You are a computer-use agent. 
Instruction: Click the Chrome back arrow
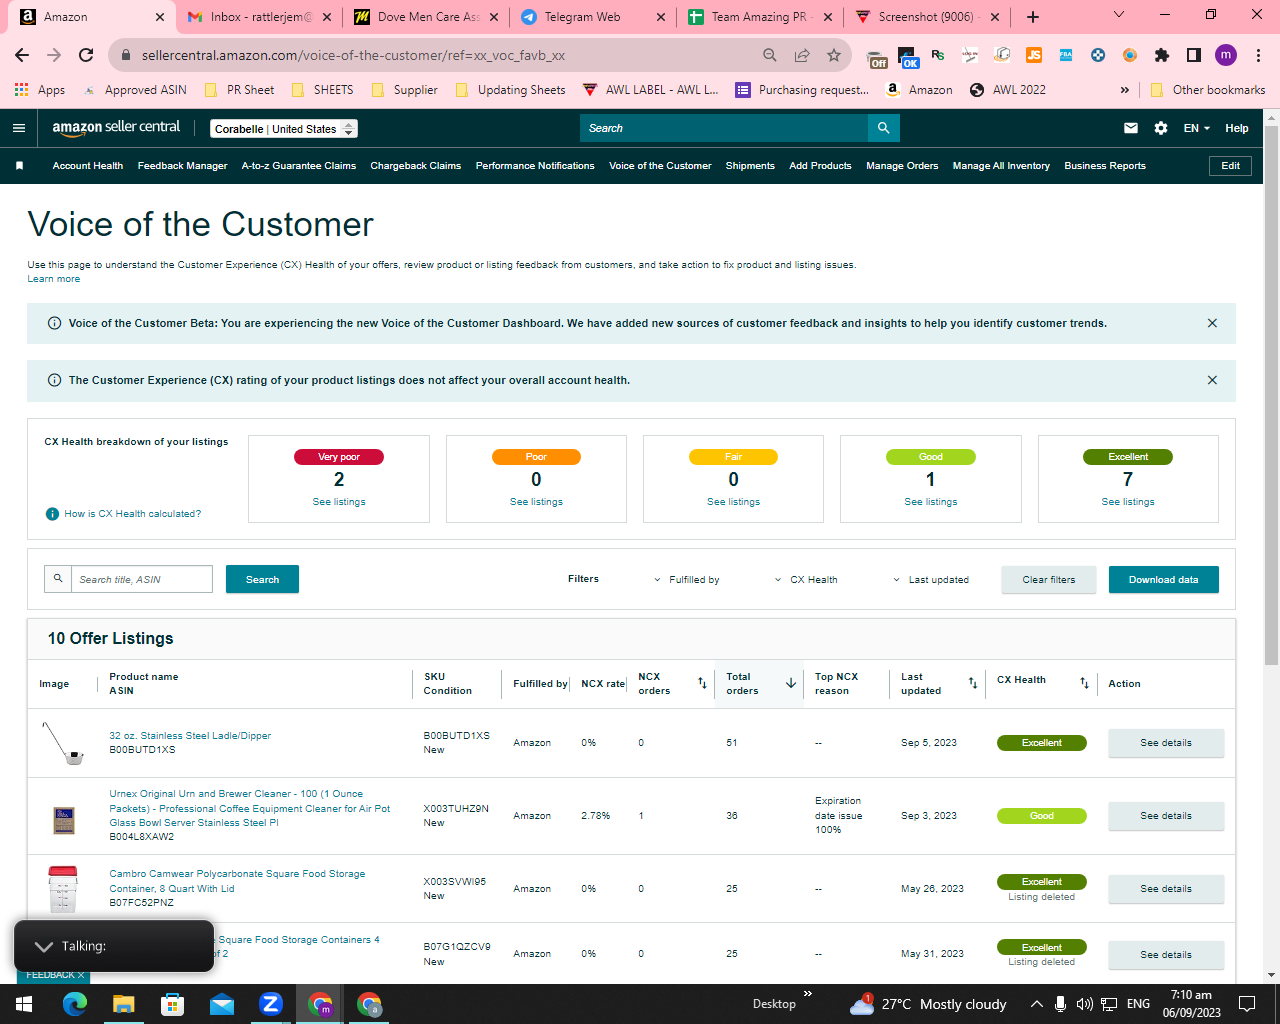click(x=22, y=55)
